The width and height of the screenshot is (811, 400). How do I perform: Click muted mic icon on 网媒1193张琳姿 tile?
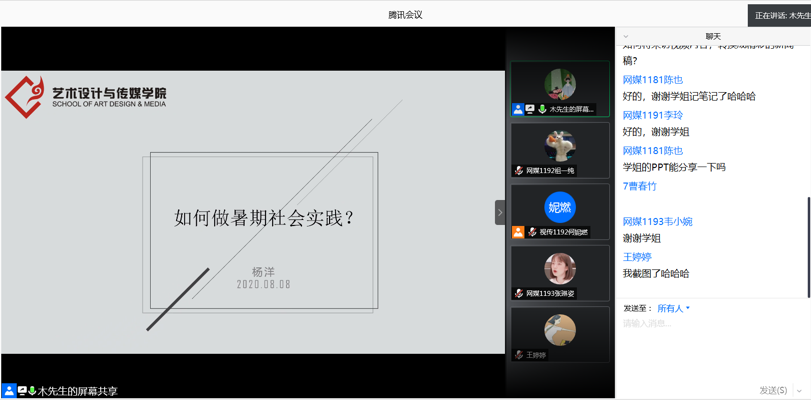[x=519, y=294]
